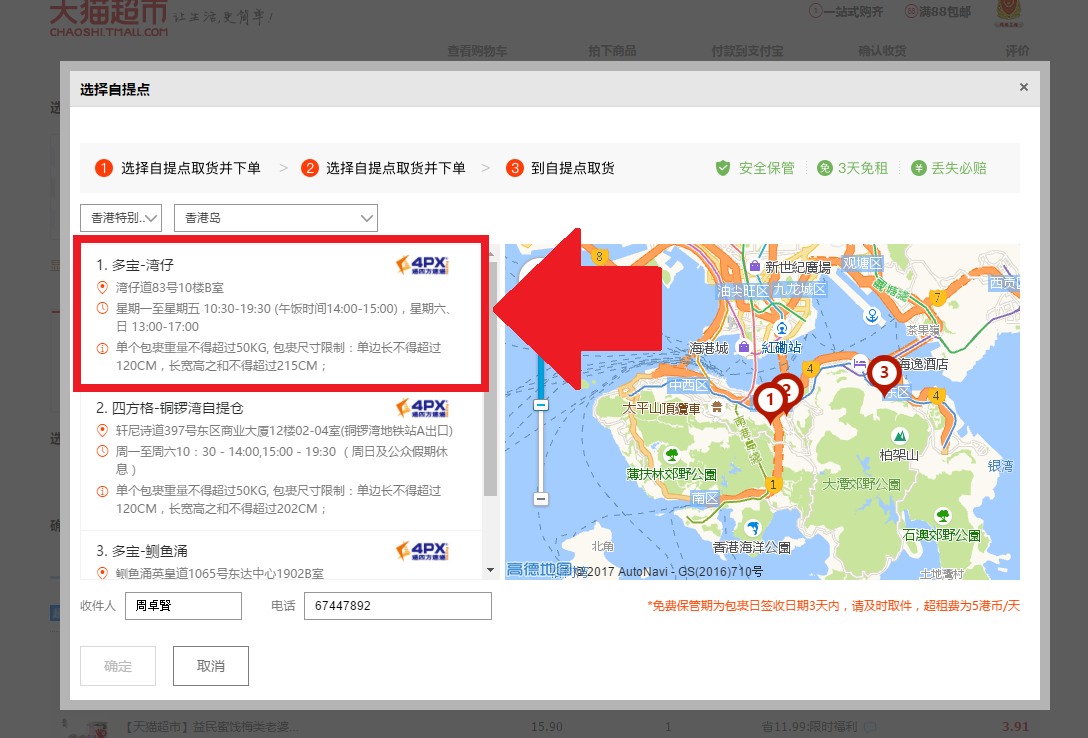Click location pin icon beside 轩尼诗道397号 address
Viewport: 1088px width, 738px height.
[x=102, y=430]
